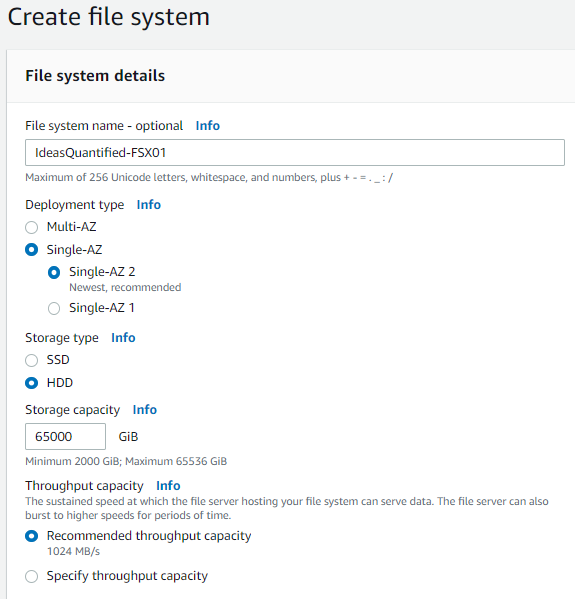Screen dimensions: 575x599
Task: Select the Single-AZ 2 radio button
Action: click(x=54, y=272)
